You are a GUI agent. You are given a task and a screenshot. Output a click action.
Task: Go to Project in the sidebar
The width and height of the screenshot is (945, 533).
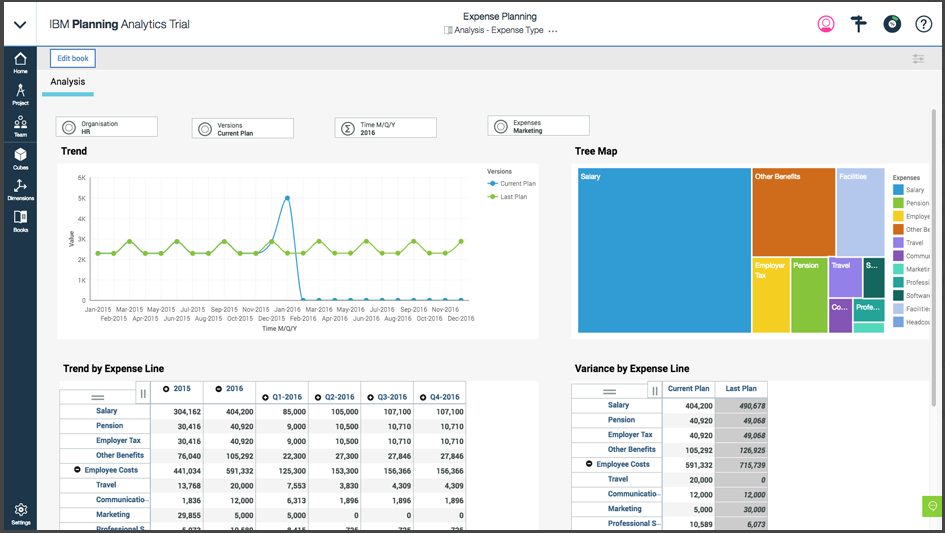[20, 94]
